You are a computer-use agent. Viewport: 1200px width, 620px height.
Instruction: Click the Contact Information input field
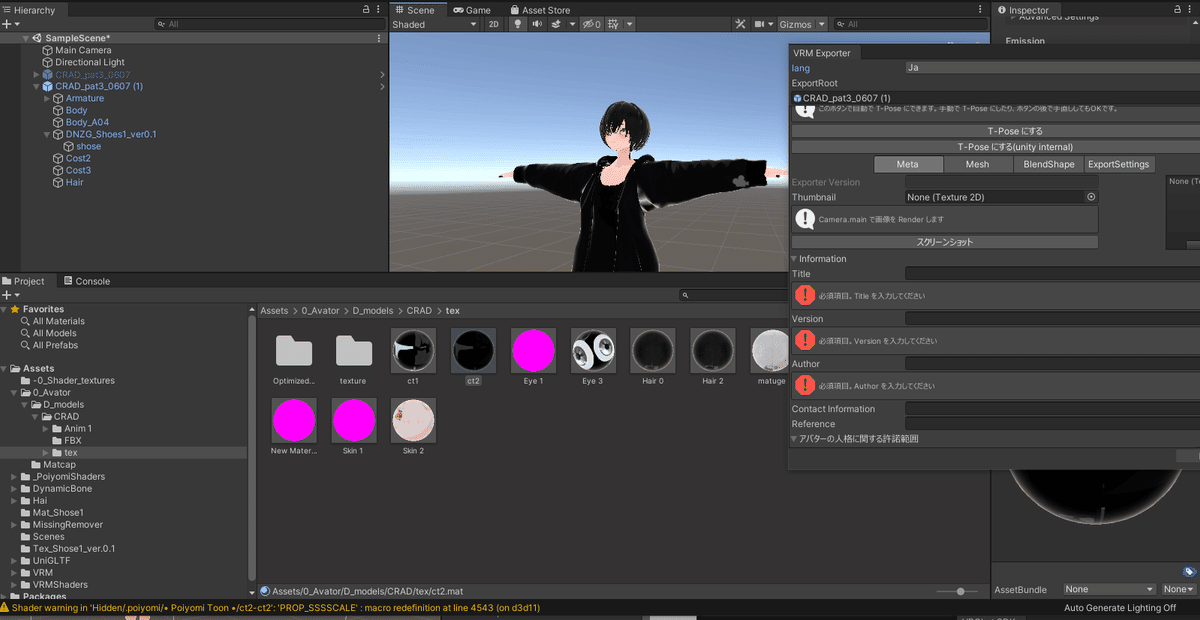(1052, 409)
